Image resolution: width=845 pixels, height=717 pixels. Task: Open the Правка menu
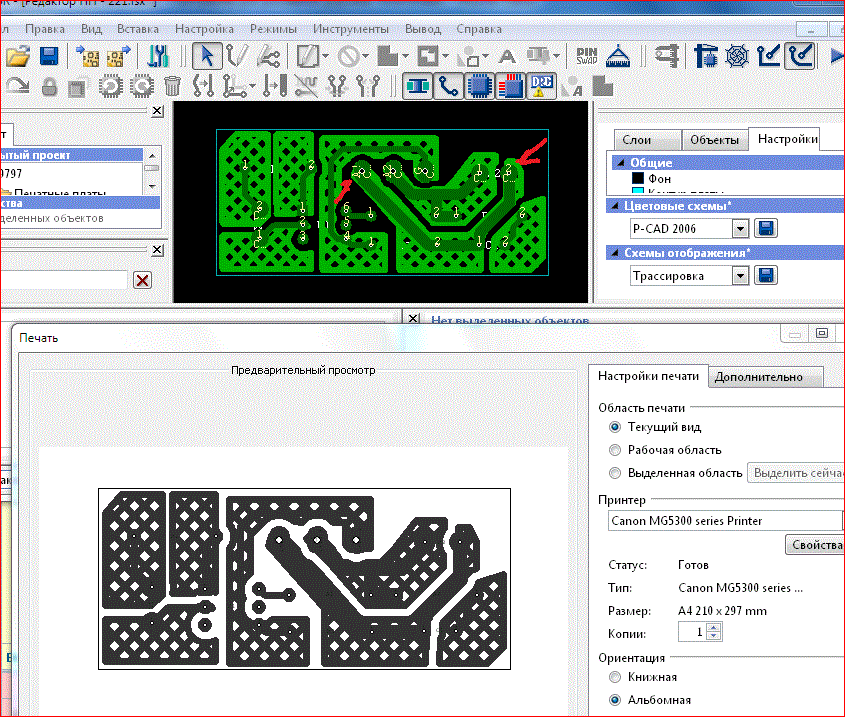pos(45,29)
